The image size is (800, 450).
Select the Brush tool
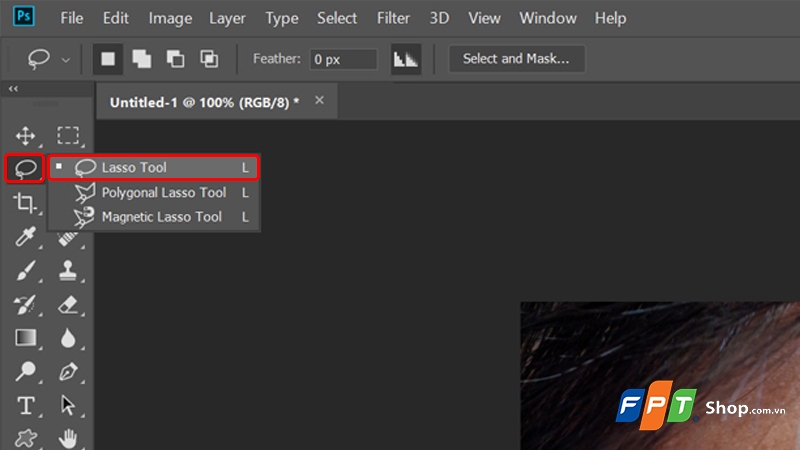tap(25, 270)
